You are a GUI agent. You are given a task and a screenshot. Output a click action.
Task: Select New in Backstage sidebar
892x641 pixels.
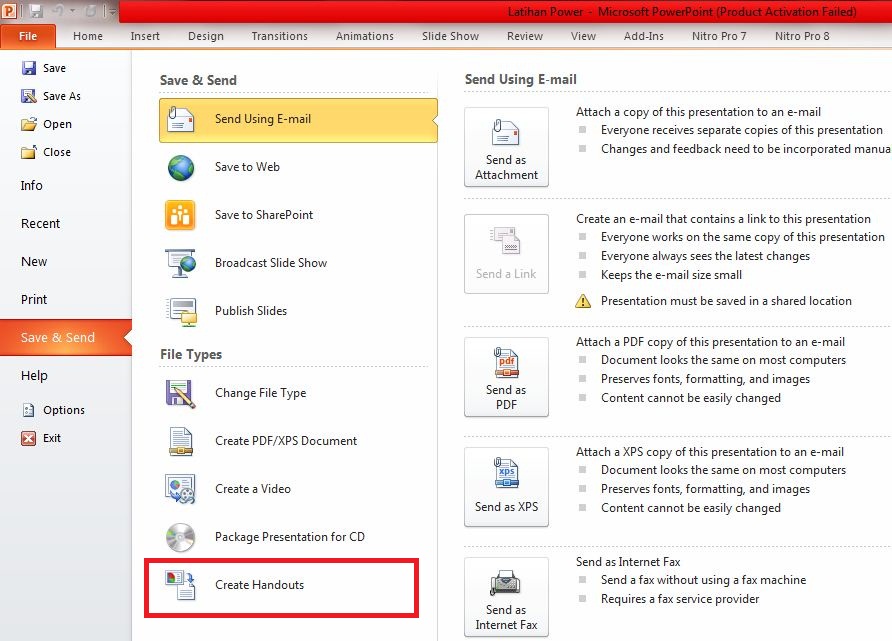pos(66,262)
